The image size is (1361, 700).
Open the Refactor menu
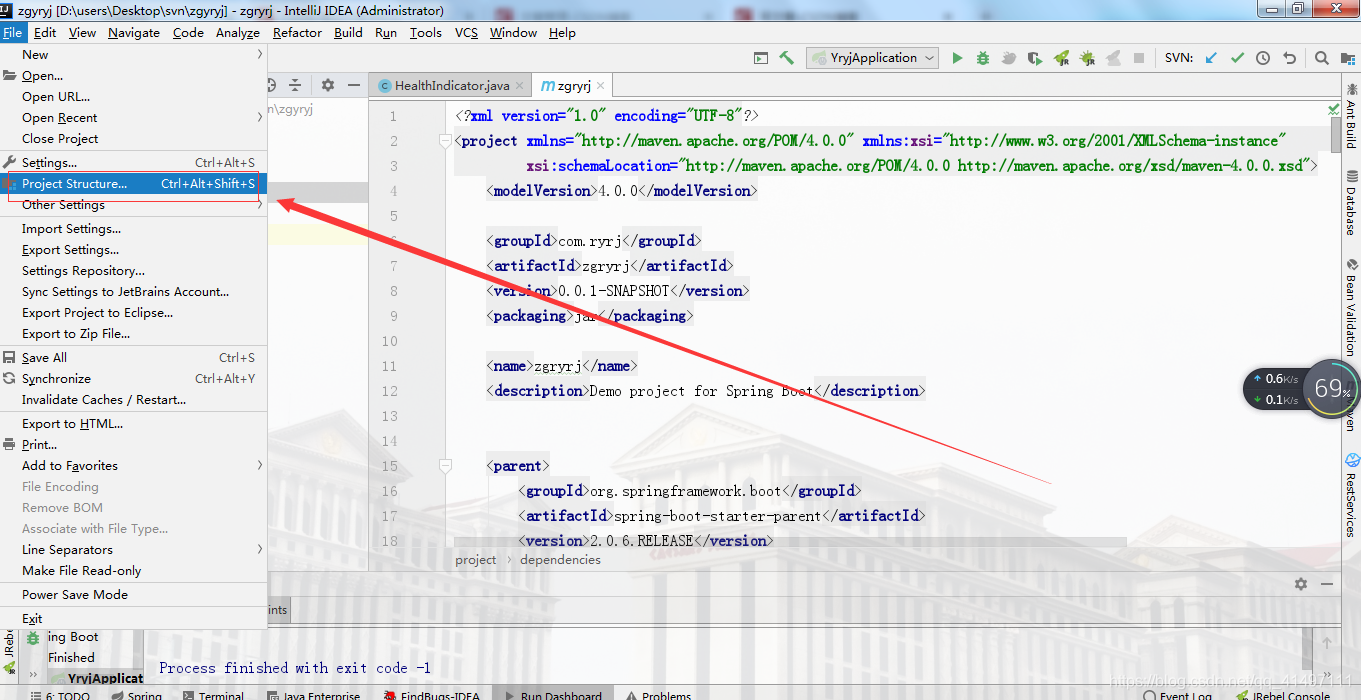pos(297,32)
